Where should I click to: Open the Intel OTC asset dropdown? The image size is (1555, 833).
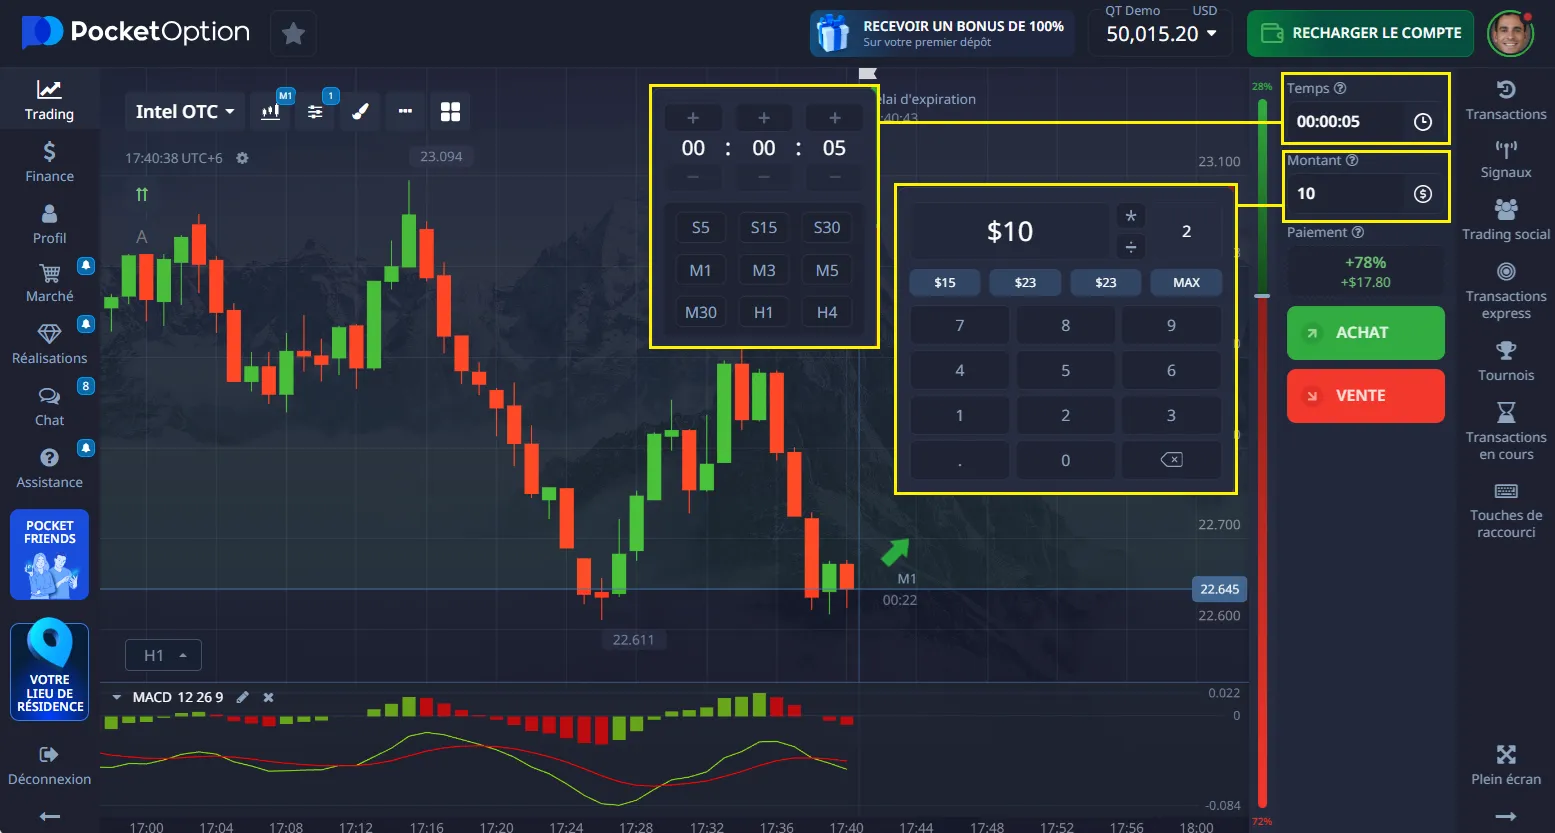pyautogui.click(x=185, y=112)
